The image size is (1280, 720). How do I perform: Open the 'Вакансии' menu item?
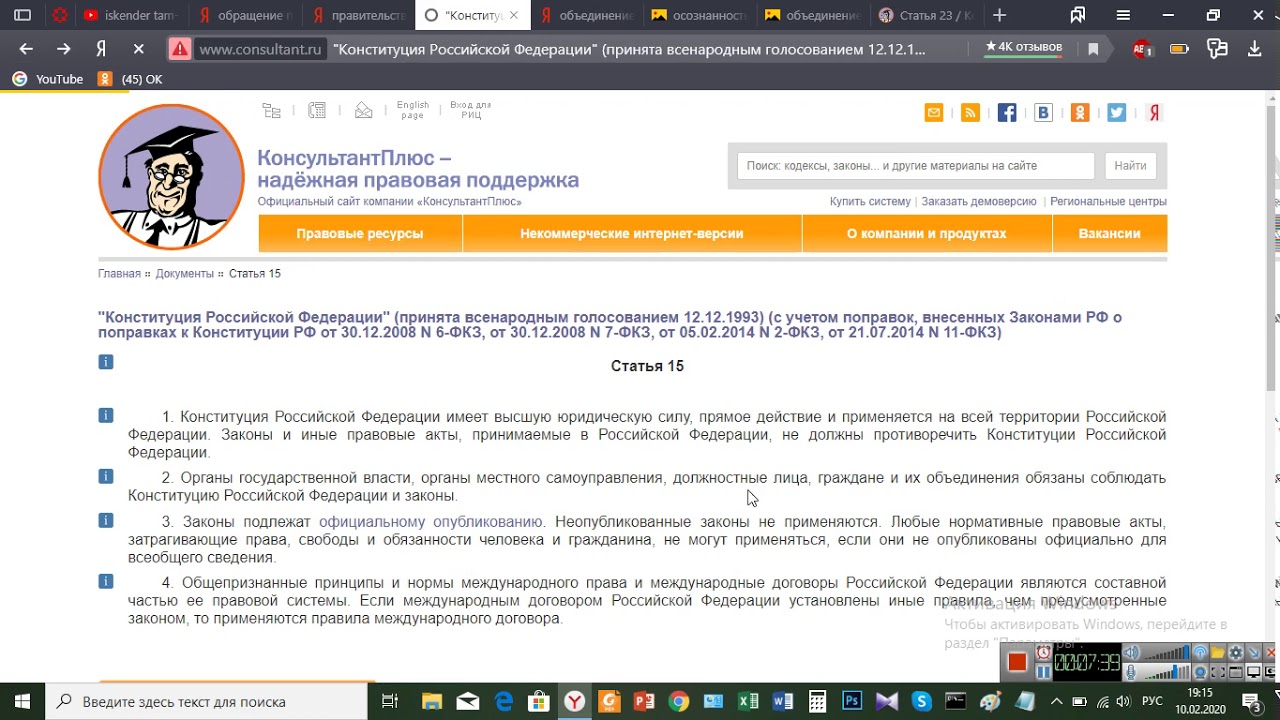point(1110,233)
